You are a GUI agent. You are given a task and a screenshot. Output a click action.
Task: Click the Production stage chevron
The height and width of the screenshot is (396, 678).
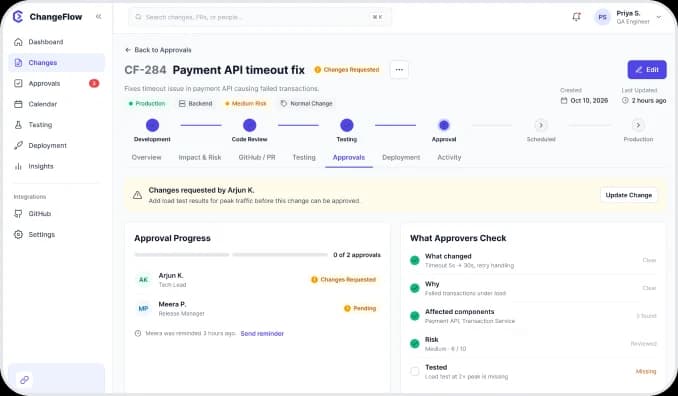[x=638, y=125]
